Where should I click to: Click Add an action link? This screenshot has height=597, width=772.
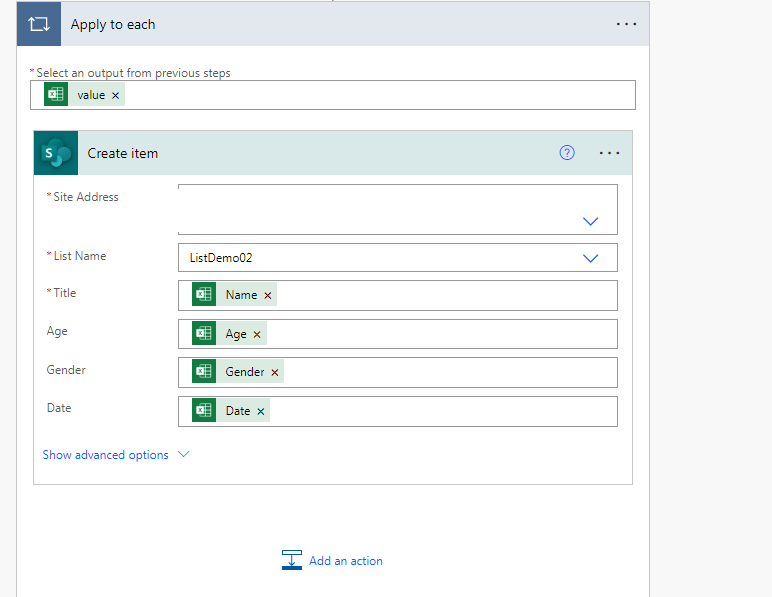pyautogui.click(x=346, y=561)
